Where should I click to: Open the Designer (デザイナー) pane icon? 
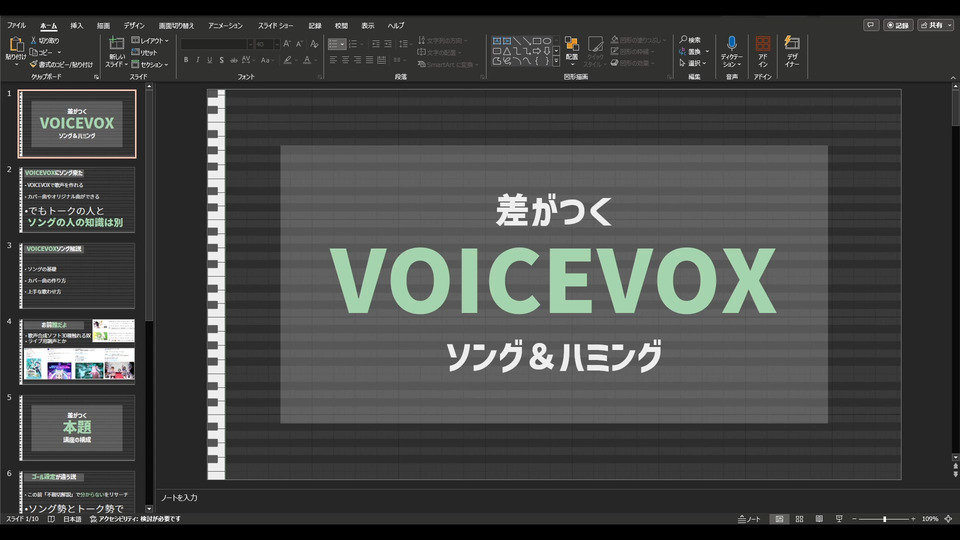click(792, 43)
